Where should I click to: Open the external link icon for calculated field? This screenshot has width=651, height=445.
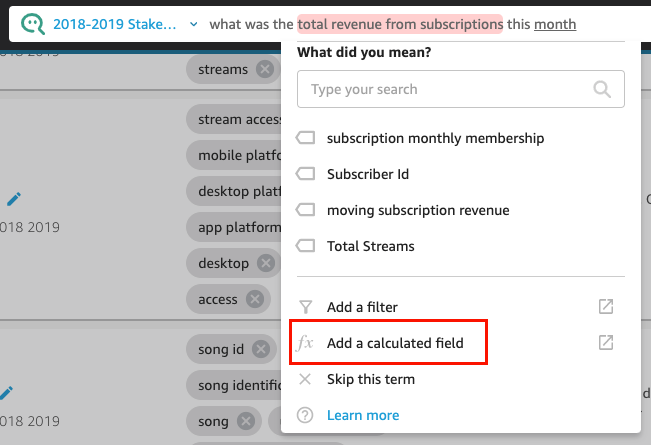pyautogui.click(x=606, y=343)
